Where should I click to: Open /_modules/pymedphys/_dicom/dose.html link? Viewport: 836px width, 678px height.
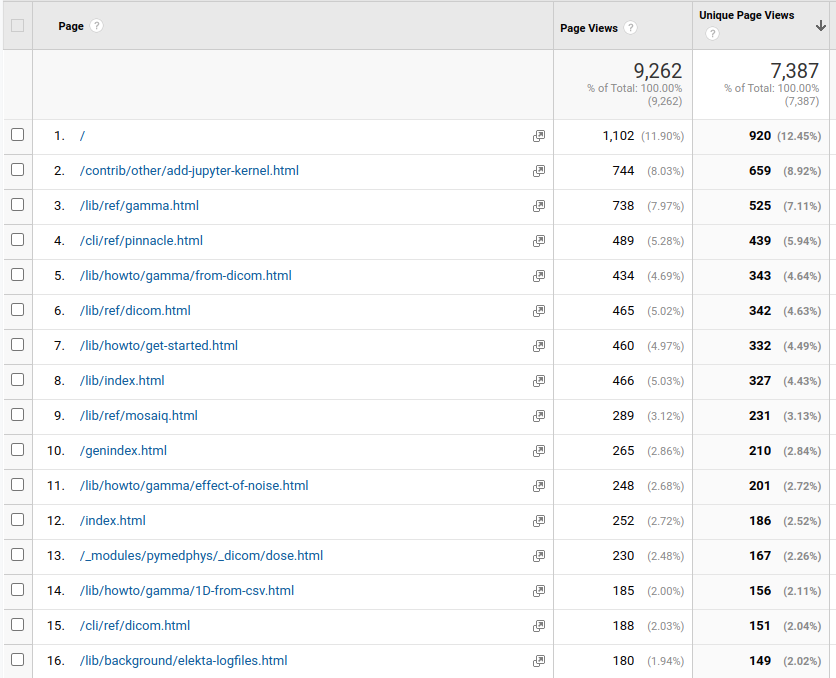[201, 556]
